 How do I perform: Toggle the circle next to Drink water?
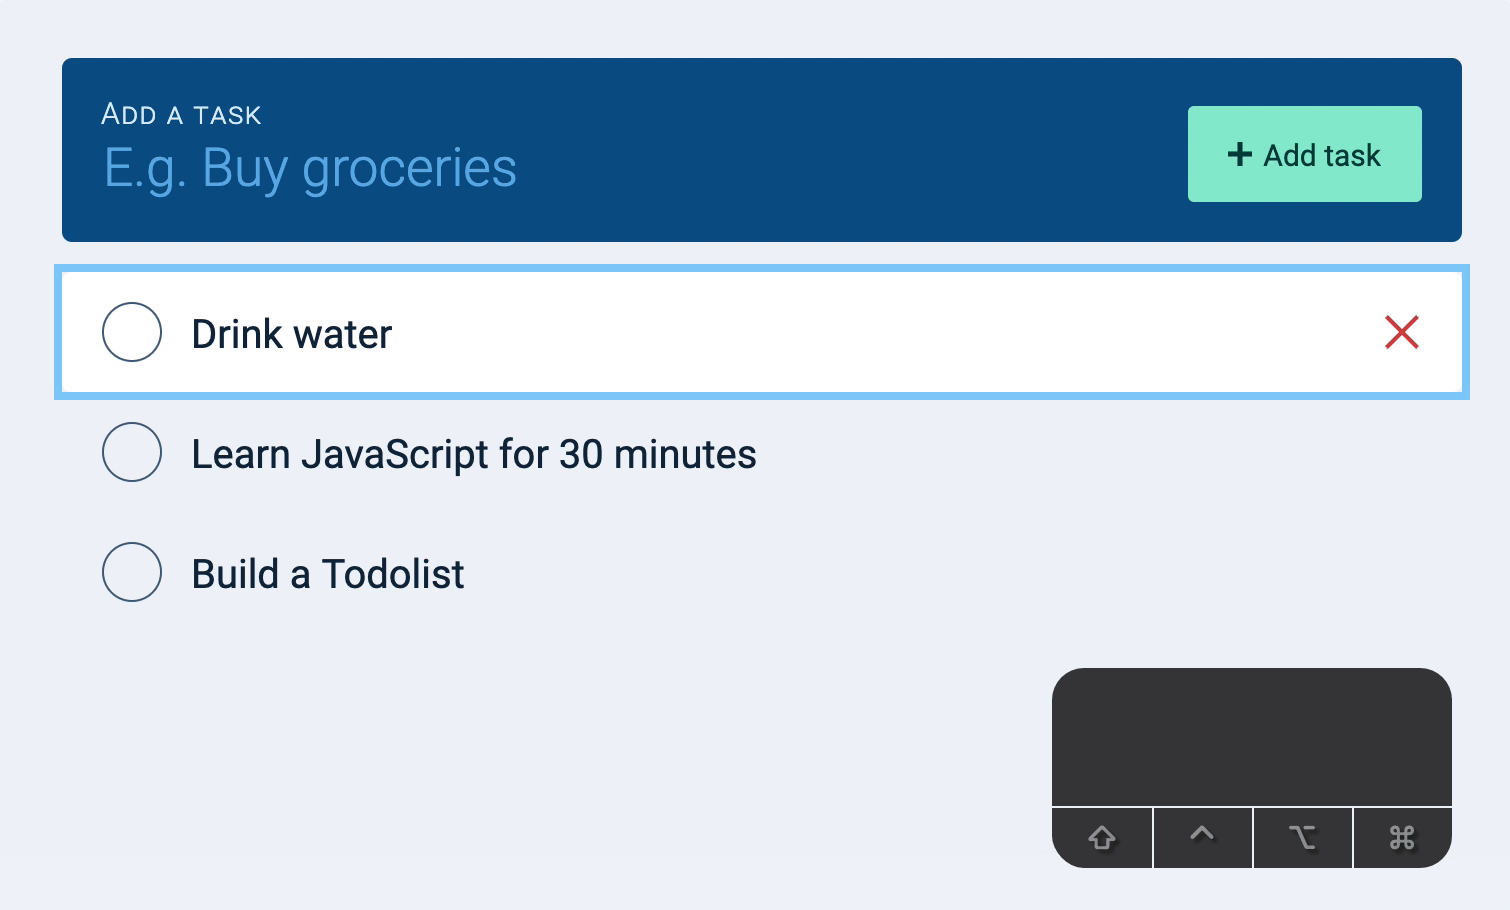coord(131,331)
